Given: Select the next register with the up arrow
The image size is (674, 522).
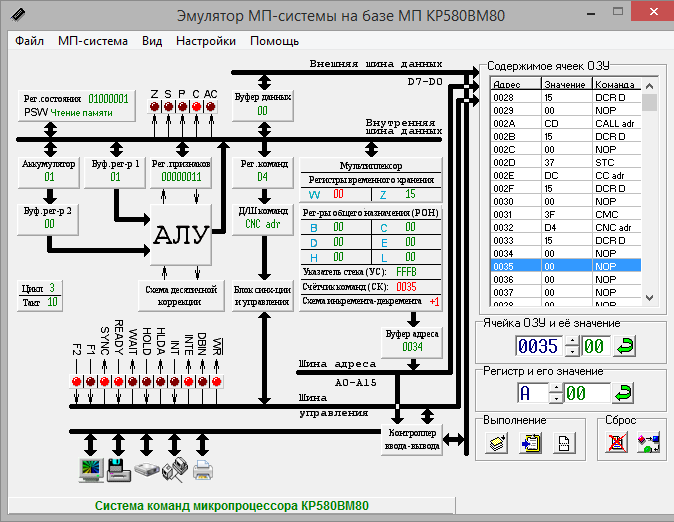Looking at the screenshot, I should click(x=556, y=388).
